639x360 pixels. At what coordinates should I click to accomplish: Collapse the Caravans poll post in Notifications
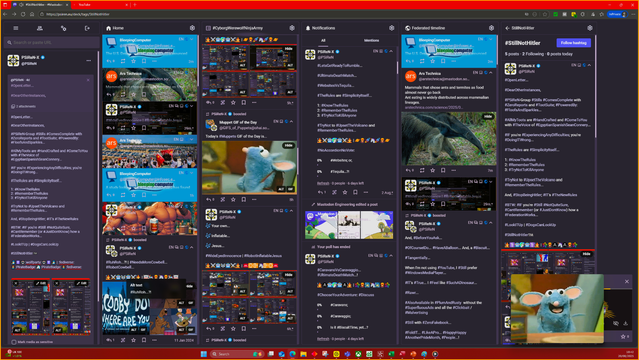391,256
